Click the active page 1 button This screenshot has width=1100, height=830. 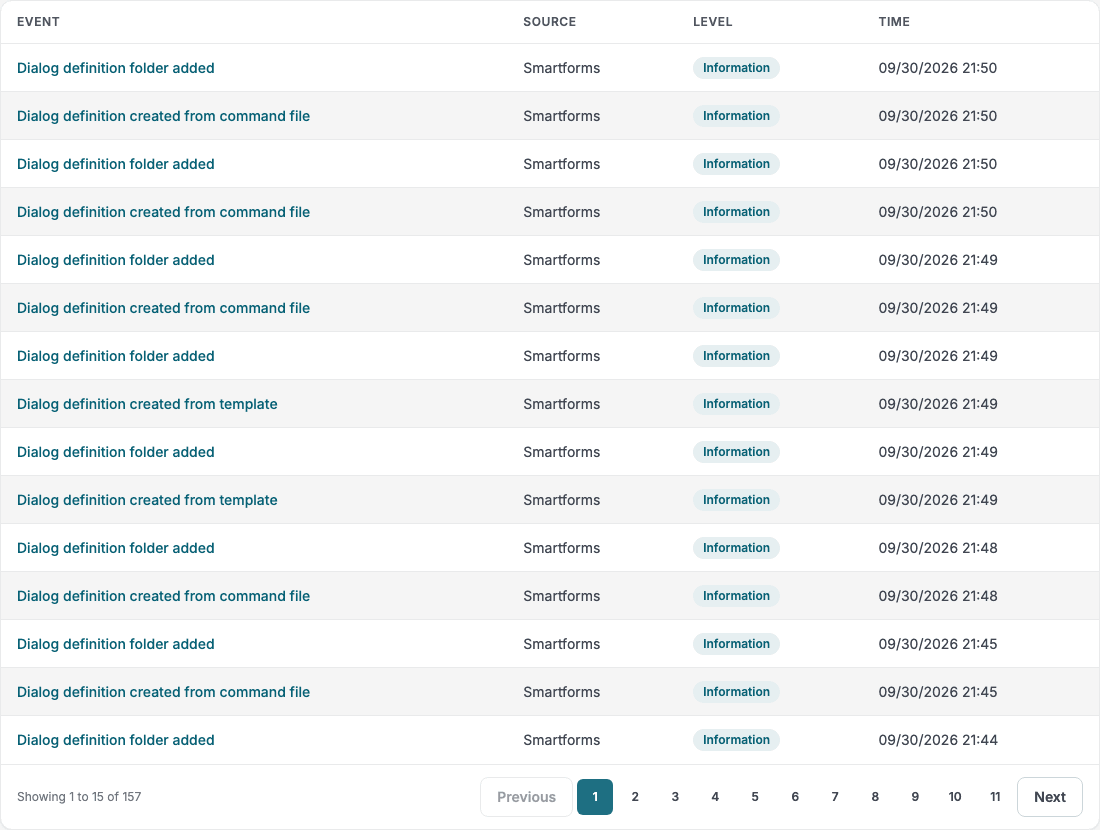pos(595,796)
